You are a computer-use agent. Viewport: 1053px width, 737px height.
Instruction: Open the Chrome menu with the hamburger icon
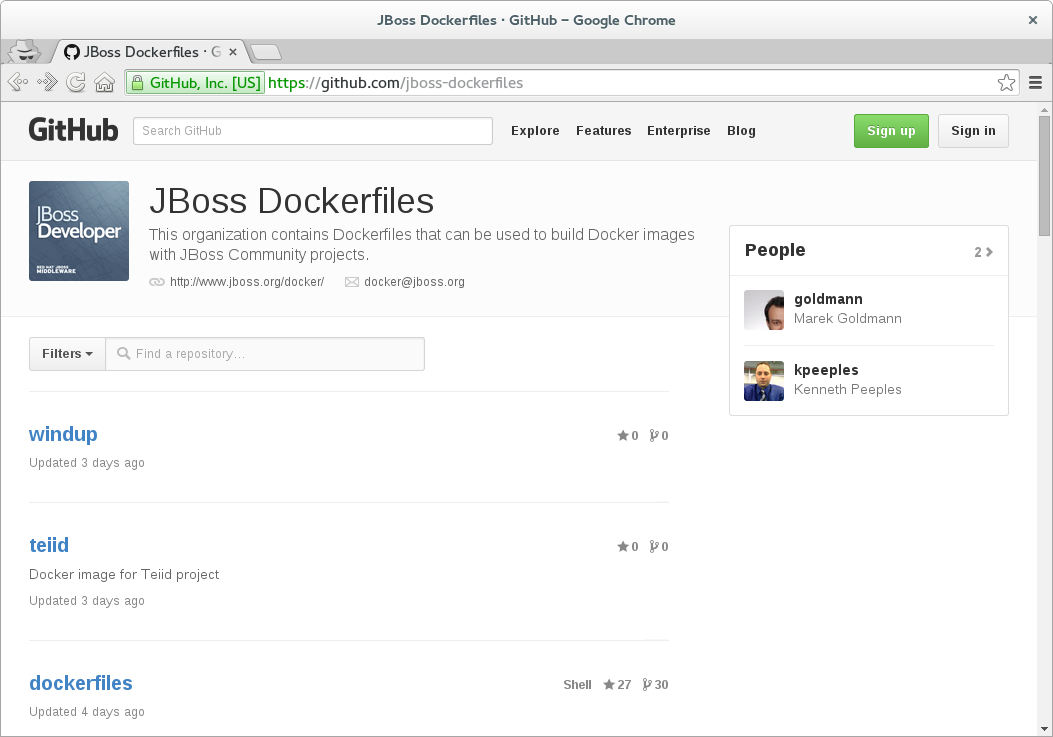pyautogui.click(x=1035, y=82)
